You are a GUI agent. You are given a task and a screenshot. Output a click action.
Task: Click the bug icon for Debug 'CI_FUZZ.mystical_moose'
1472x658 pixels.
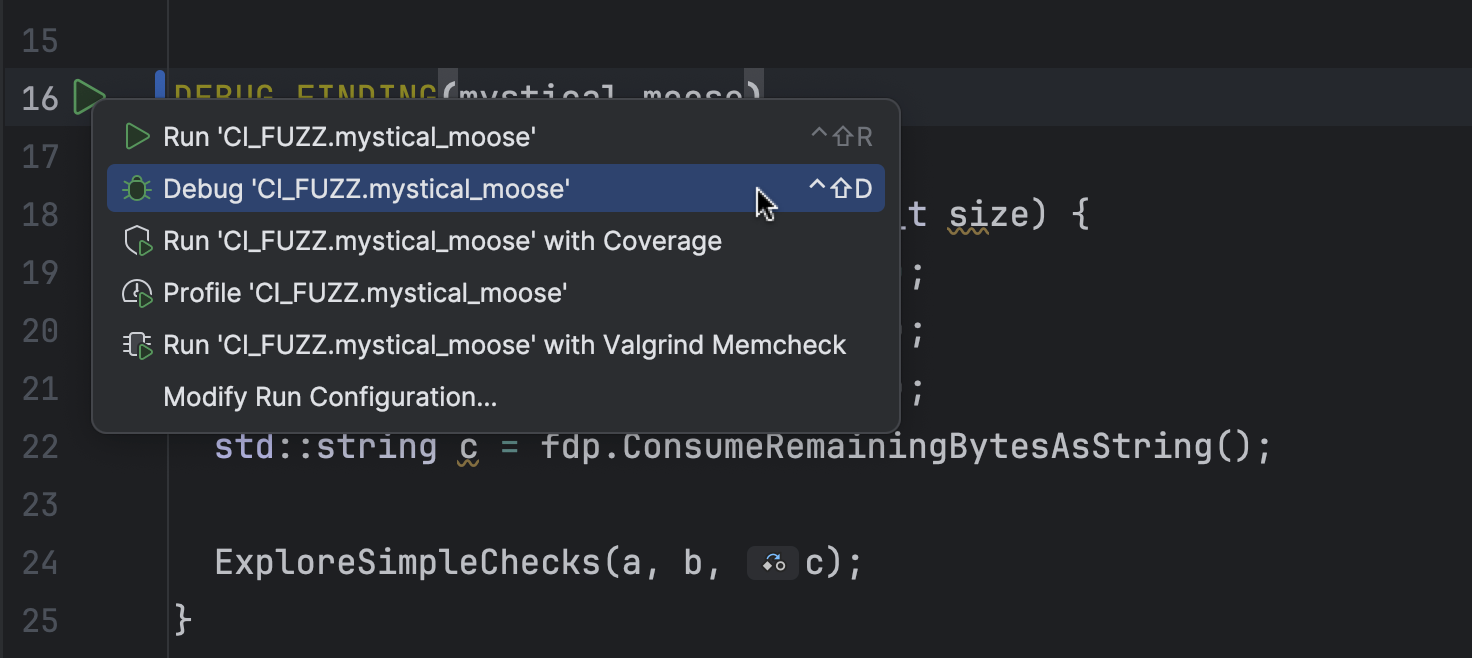point(136,189)
